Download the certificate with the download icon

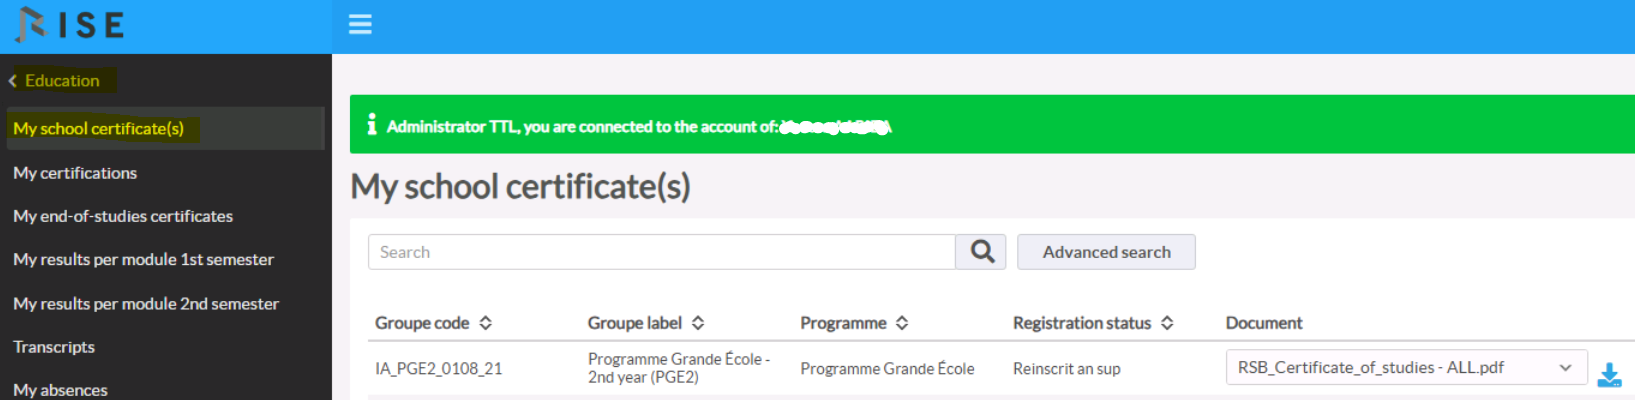pos(1609,374)
